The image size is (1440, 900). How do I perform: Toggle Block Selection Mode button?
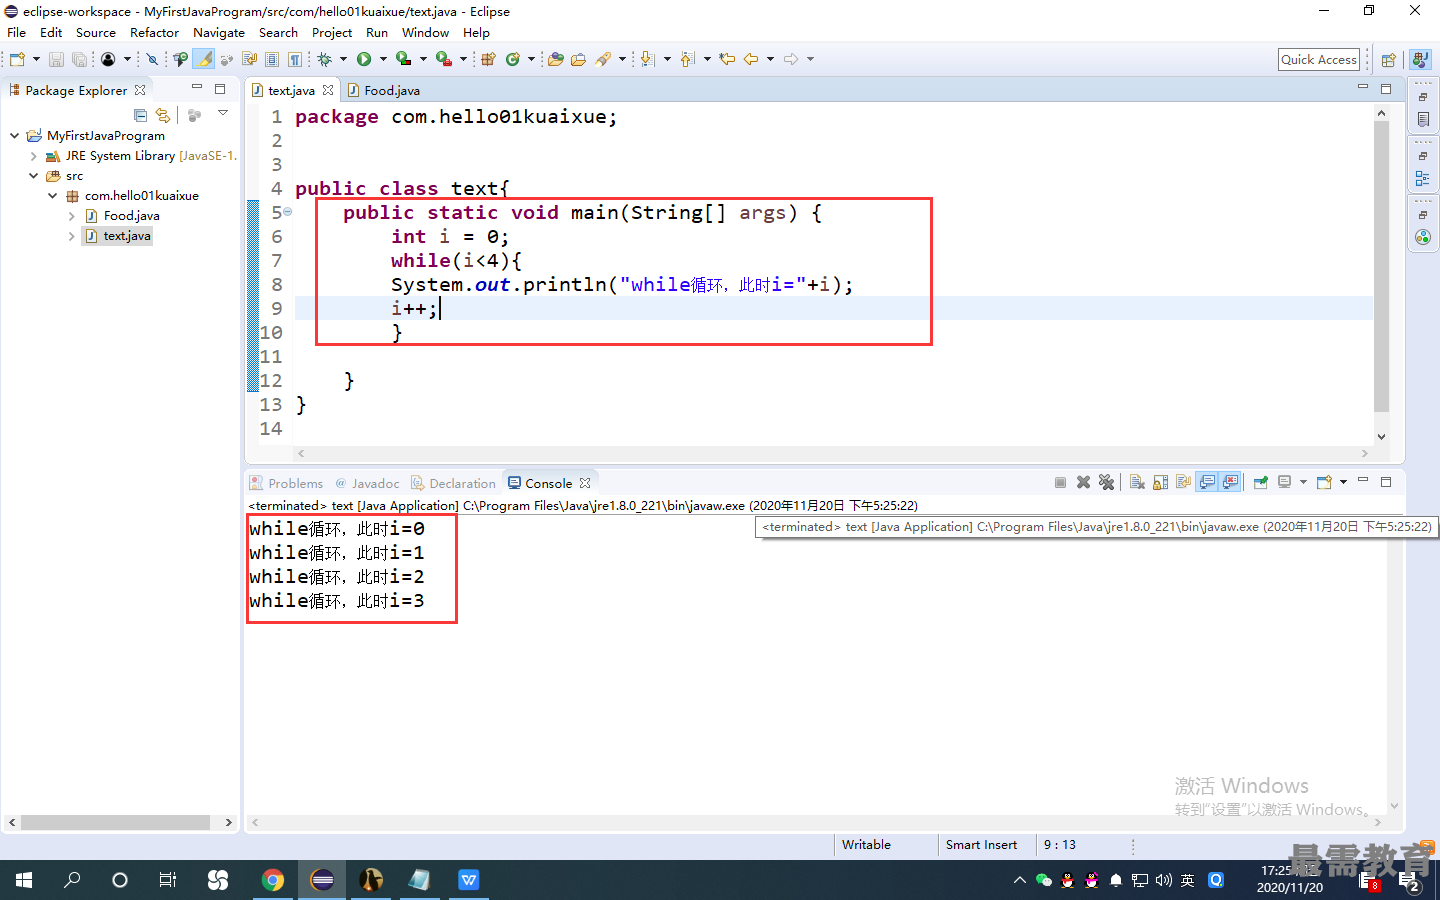coord(272,59)
